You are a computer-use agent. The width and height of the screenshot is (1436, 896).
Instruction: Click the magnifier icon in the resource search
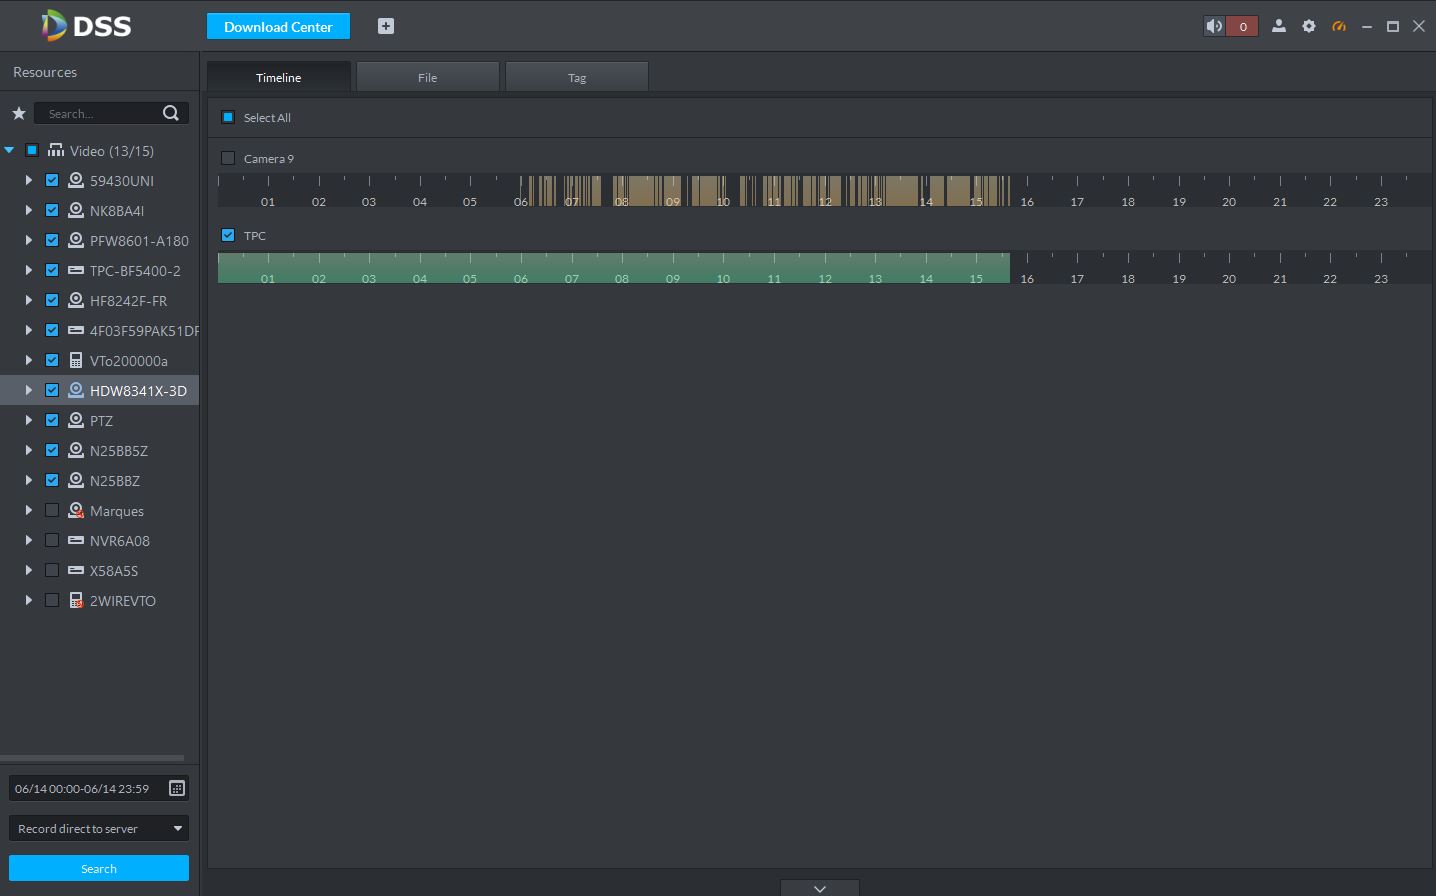click(171, 113)
